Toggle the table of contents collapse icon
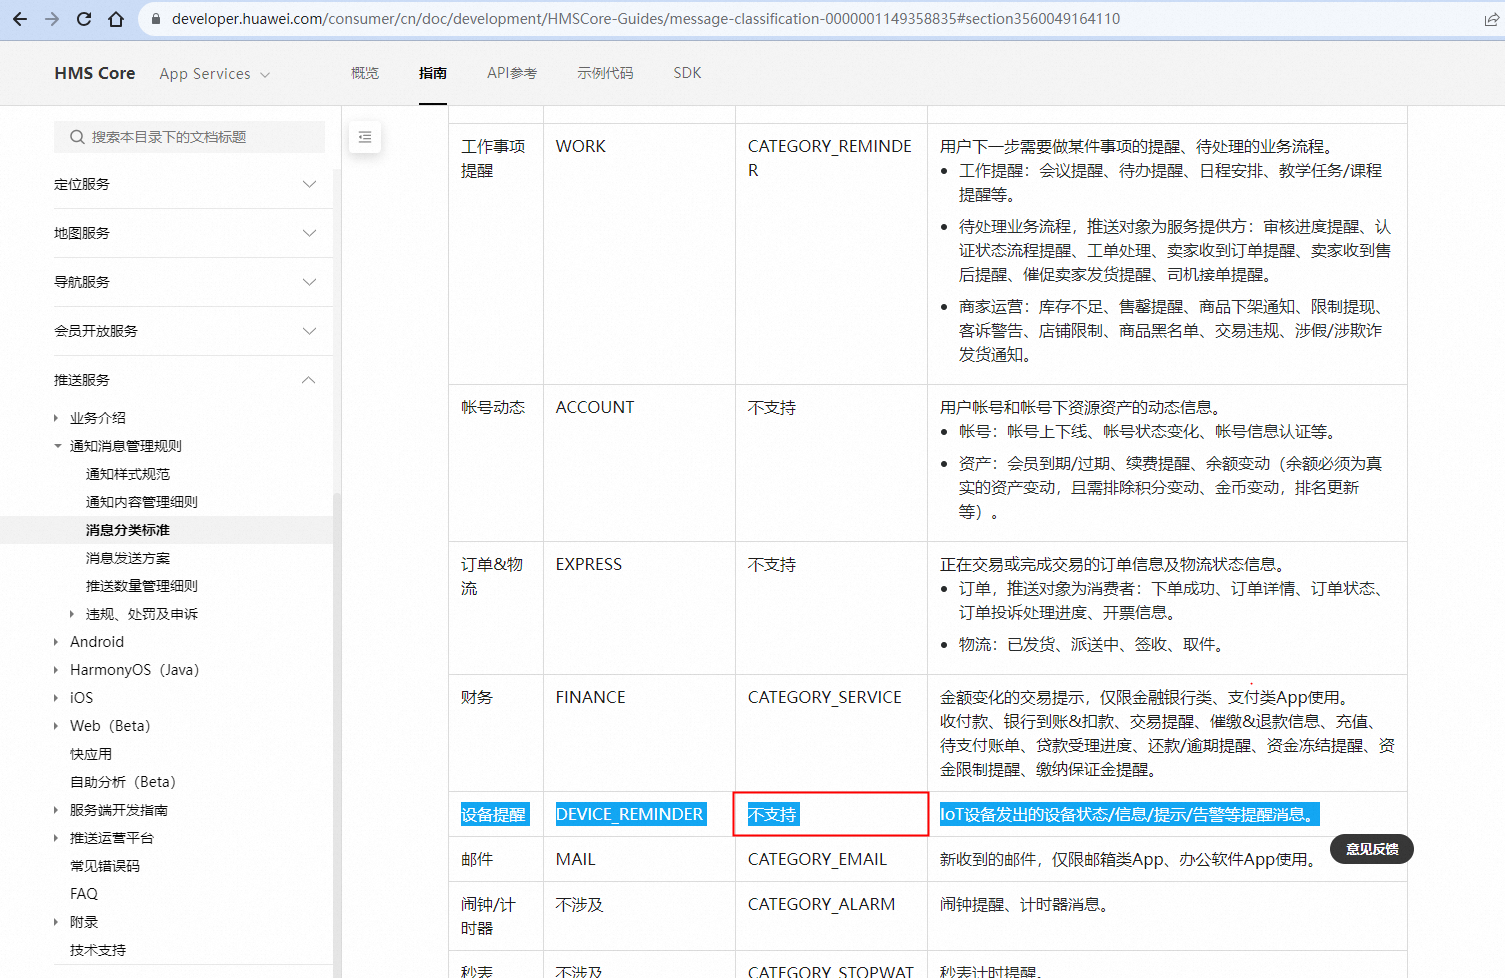Image resolution: width=1505 pixels, height=978 pixels. point(365,137)
